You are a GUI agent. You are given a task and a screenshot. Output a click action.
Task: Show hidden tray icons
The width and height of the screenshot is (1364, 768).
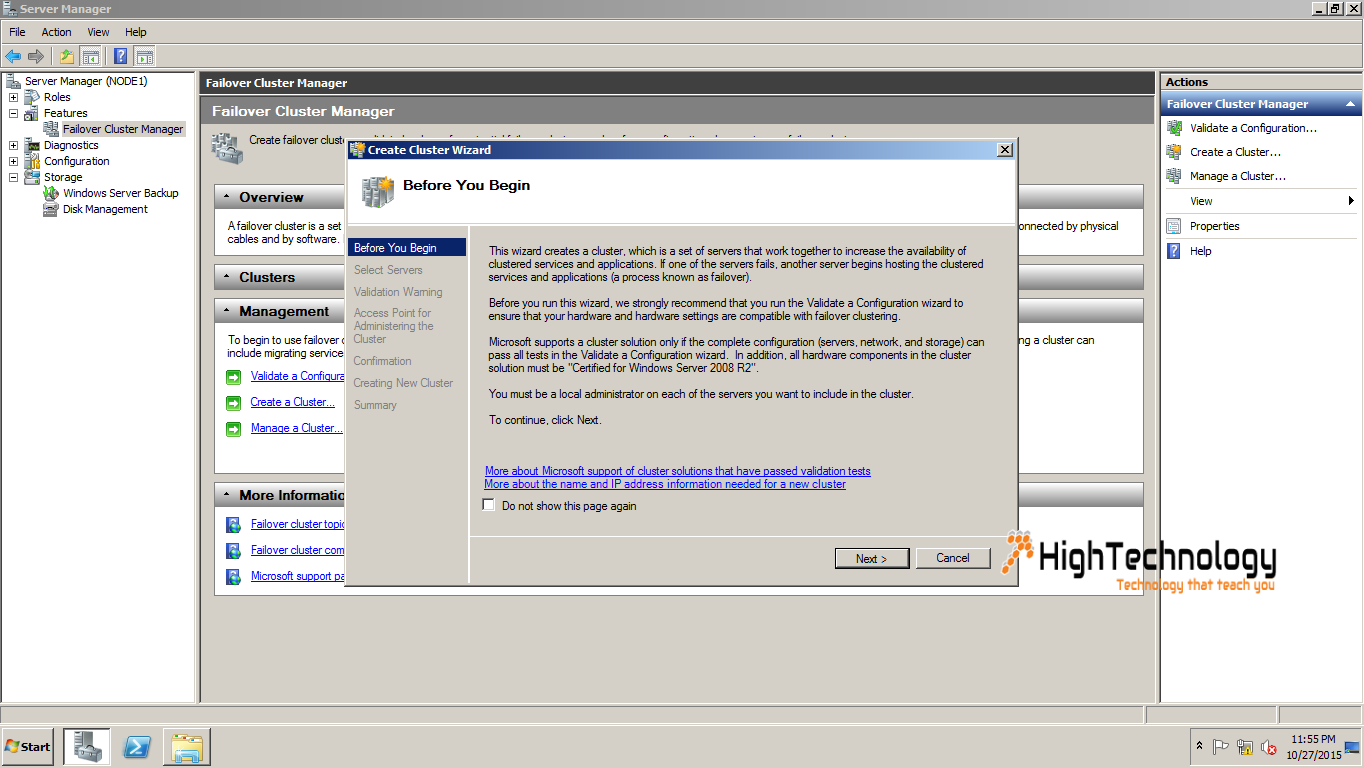point(1199,747)
